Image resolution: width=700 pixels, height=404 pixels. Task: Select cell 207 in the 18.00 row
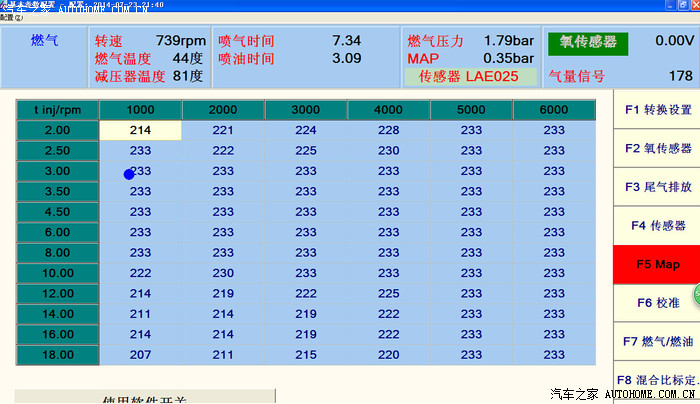(140, 355)
